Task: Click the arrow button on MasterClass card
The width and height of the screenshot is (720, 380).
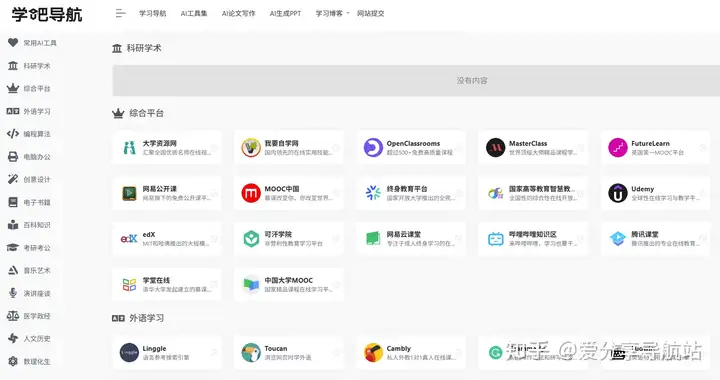Action: pyautogui.click(x=580, y=147)
